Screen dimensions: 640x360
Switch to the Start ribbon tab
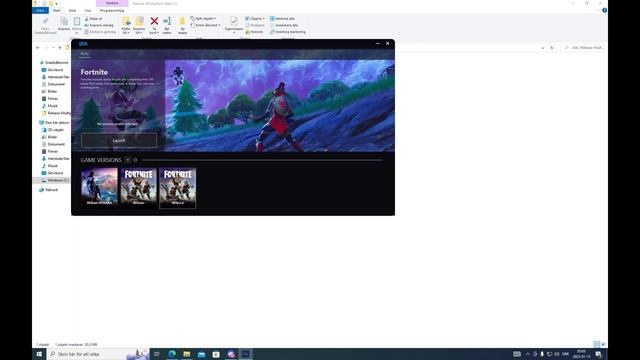tap(57, 11)
